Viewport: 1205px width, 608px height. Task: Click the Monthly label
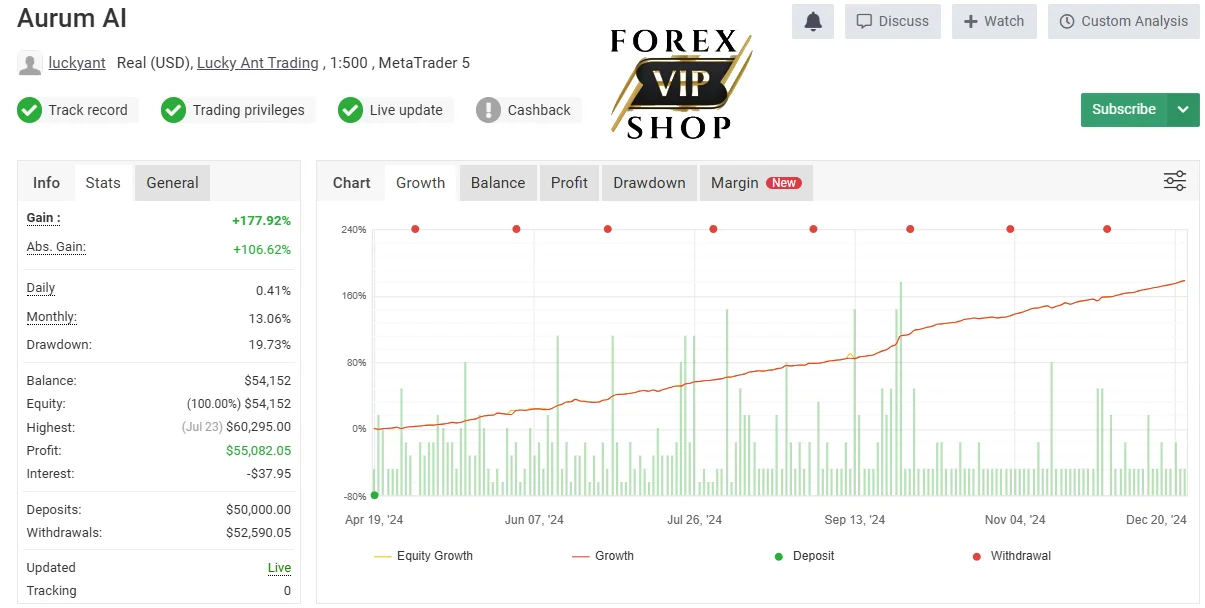click(x=51, y=317)
